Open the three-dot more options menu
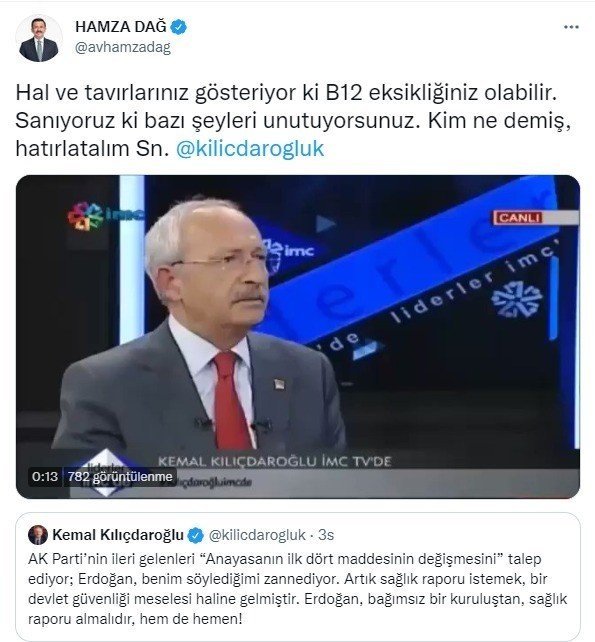 point(571,27)
